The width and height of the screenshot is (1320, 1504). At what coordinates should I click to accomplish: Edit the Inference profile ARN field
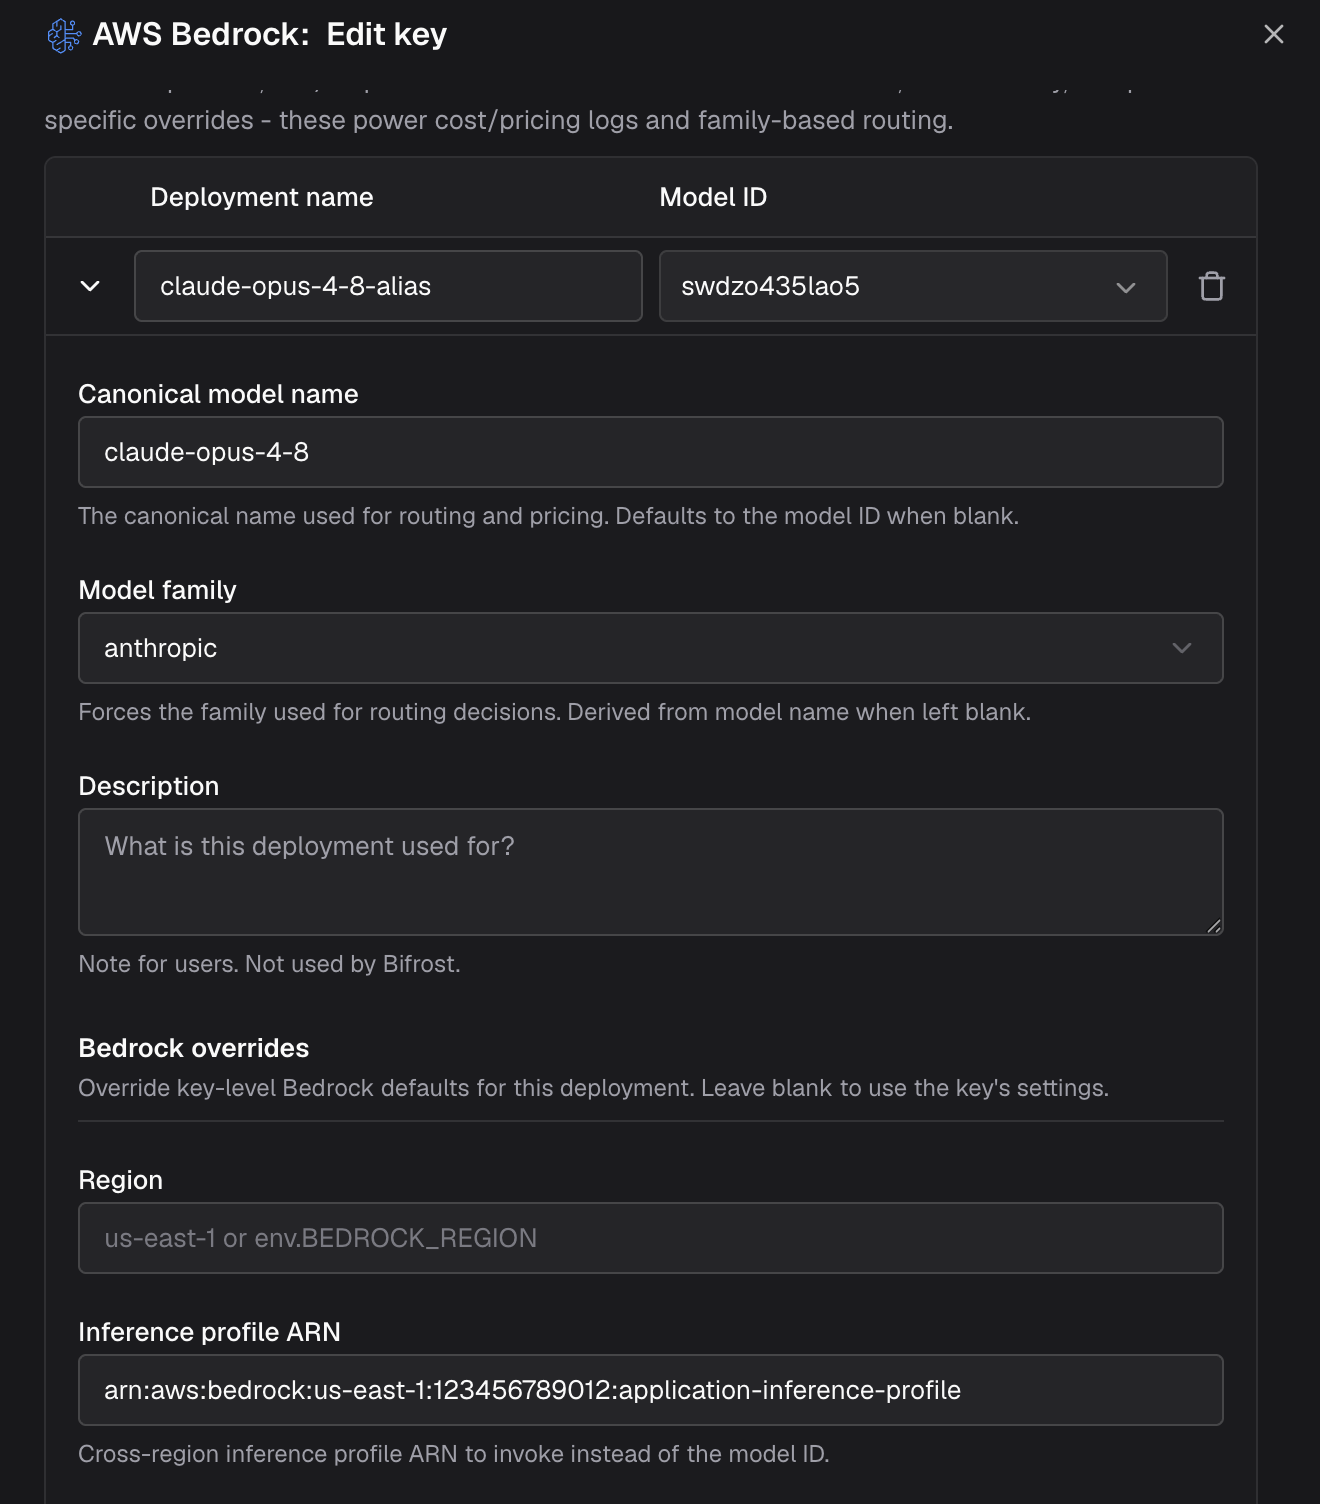[x=651, y=1390]
